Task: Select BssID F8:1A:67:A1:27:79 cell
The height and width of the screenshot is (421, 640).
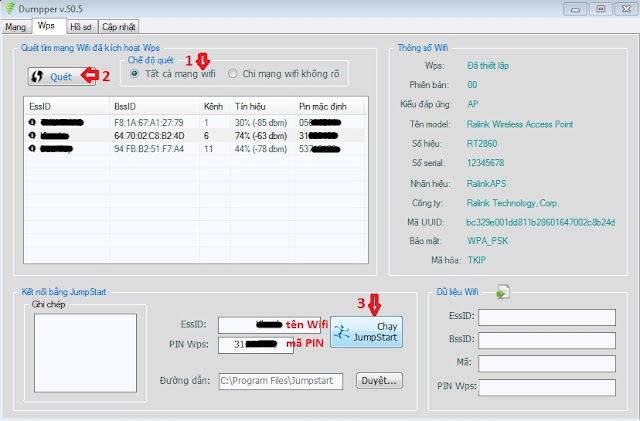Action: (149, 123)
